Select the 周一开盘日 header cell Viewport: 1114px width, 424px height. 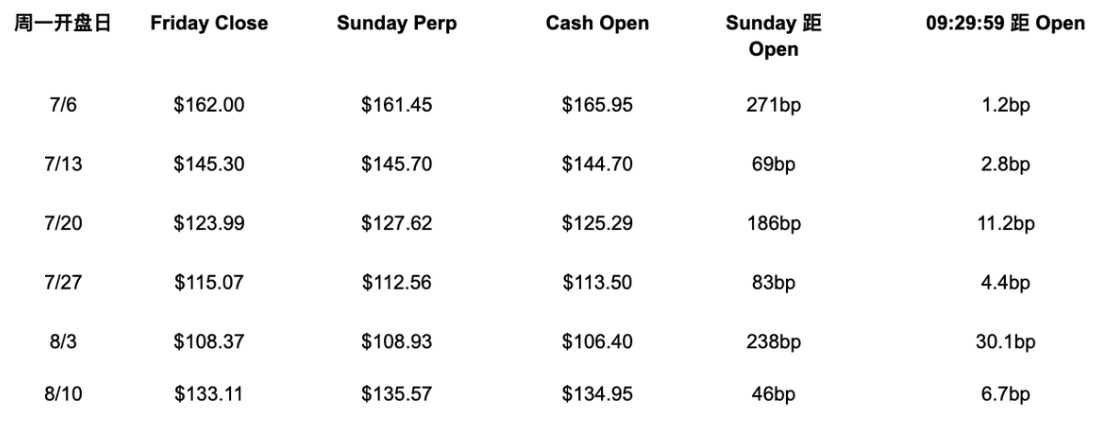(63, 23)
